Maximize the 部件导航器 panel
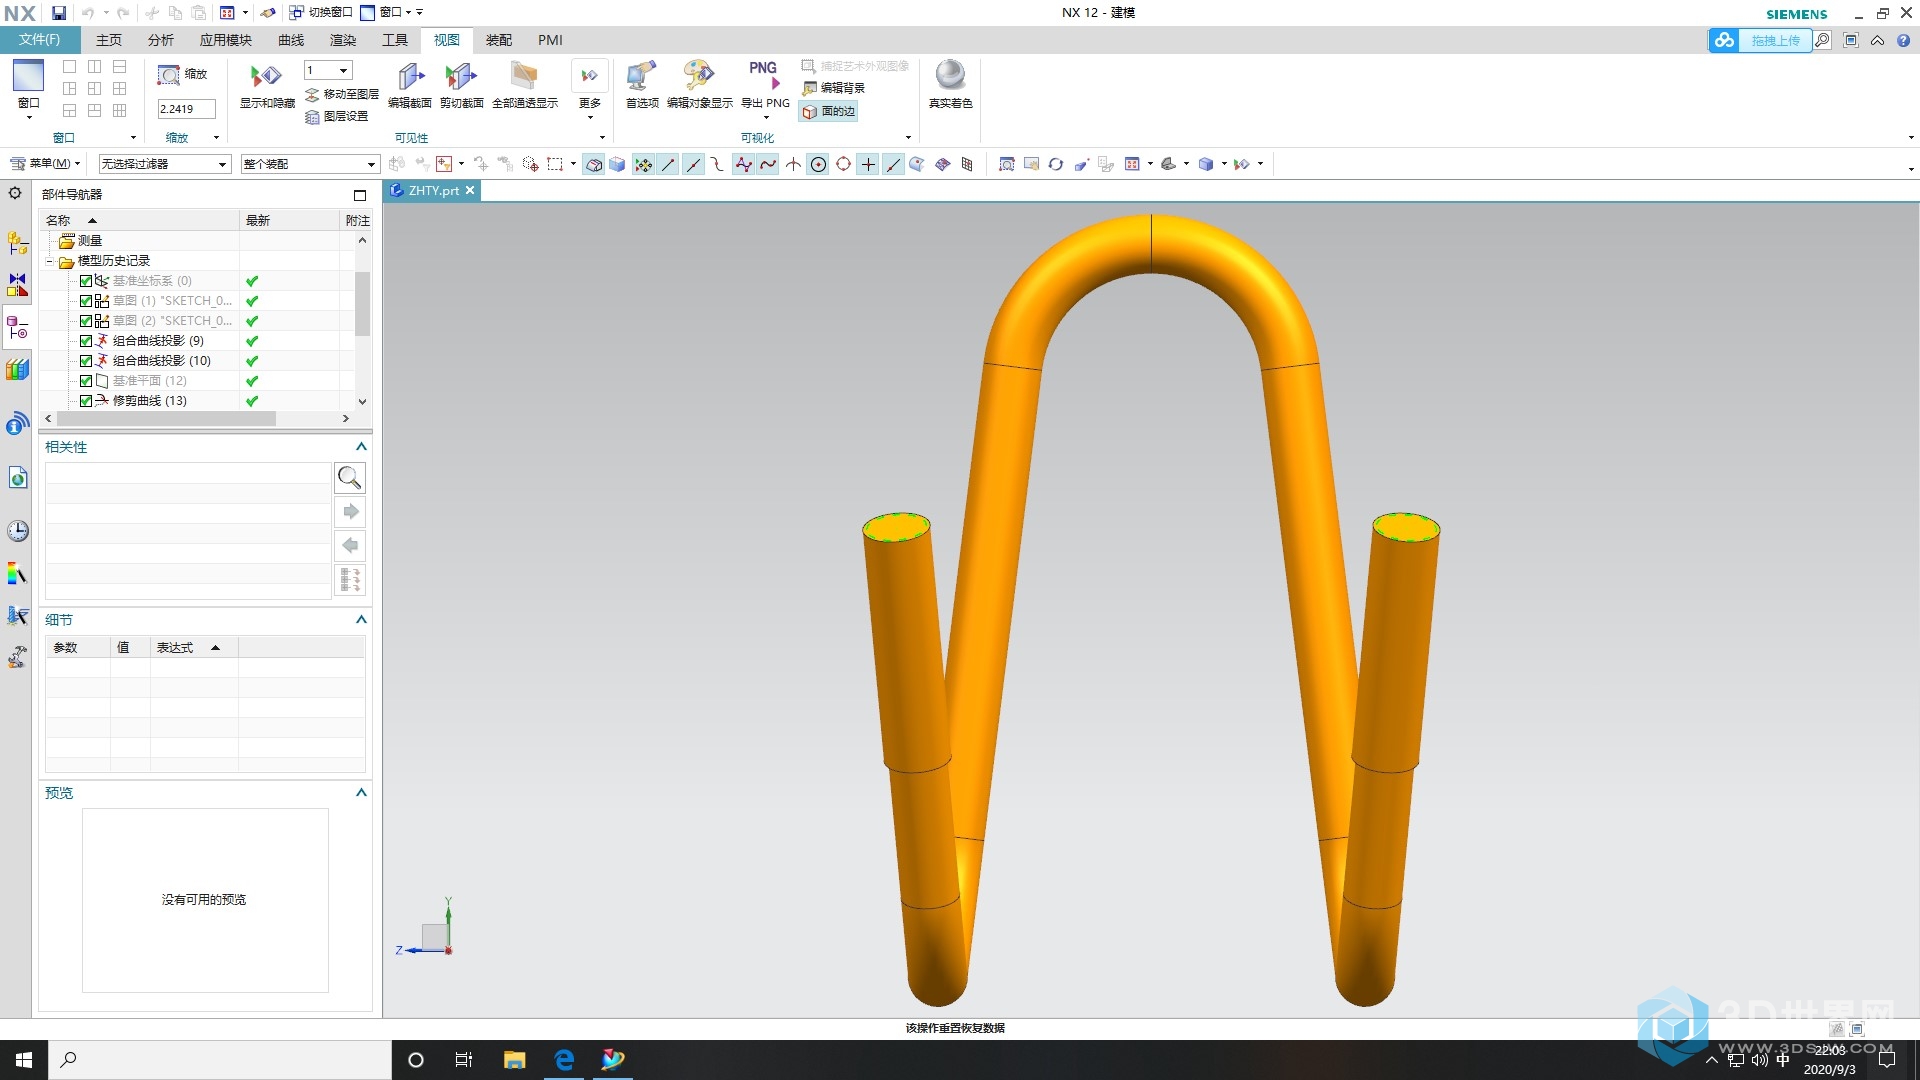The image size is (1920, 1080). [360, 195]
